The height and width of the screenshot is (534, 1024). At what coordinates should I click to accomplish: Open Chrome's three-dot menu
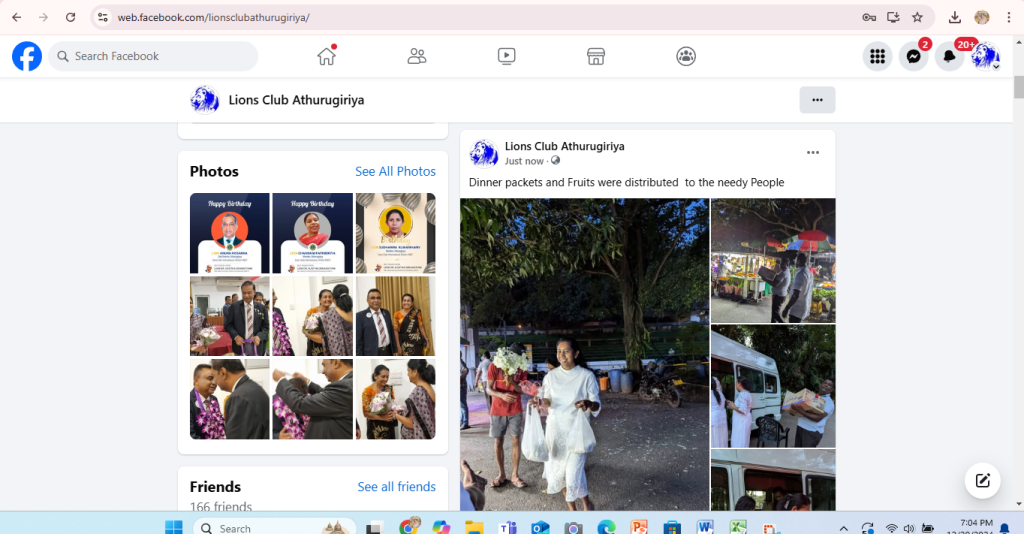1009,18
